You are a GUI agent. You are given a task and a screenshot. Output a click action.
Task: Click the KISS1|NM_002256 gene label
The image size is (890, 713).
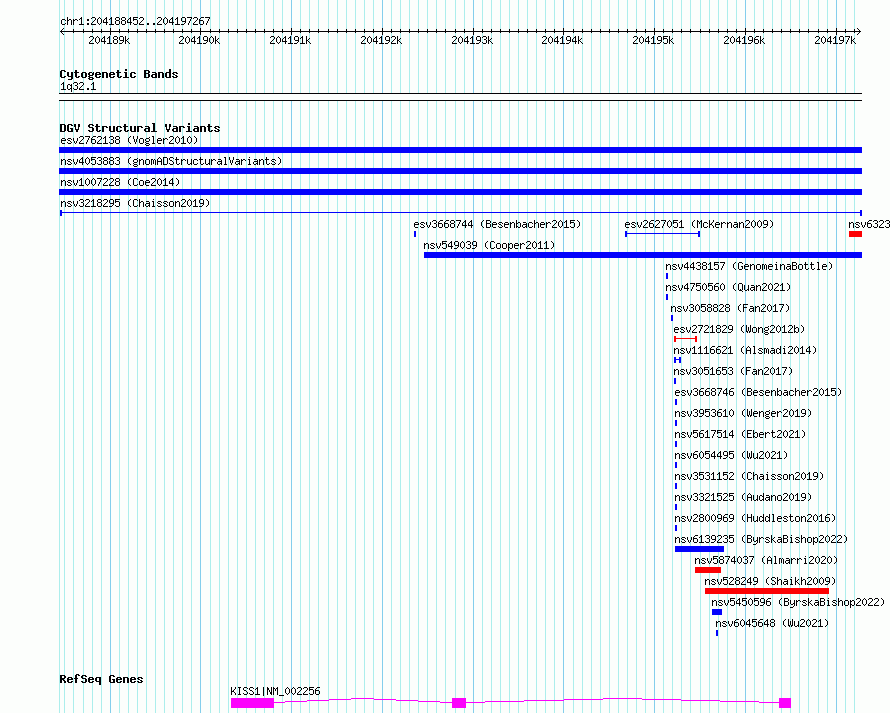click(x=275, y=691)
